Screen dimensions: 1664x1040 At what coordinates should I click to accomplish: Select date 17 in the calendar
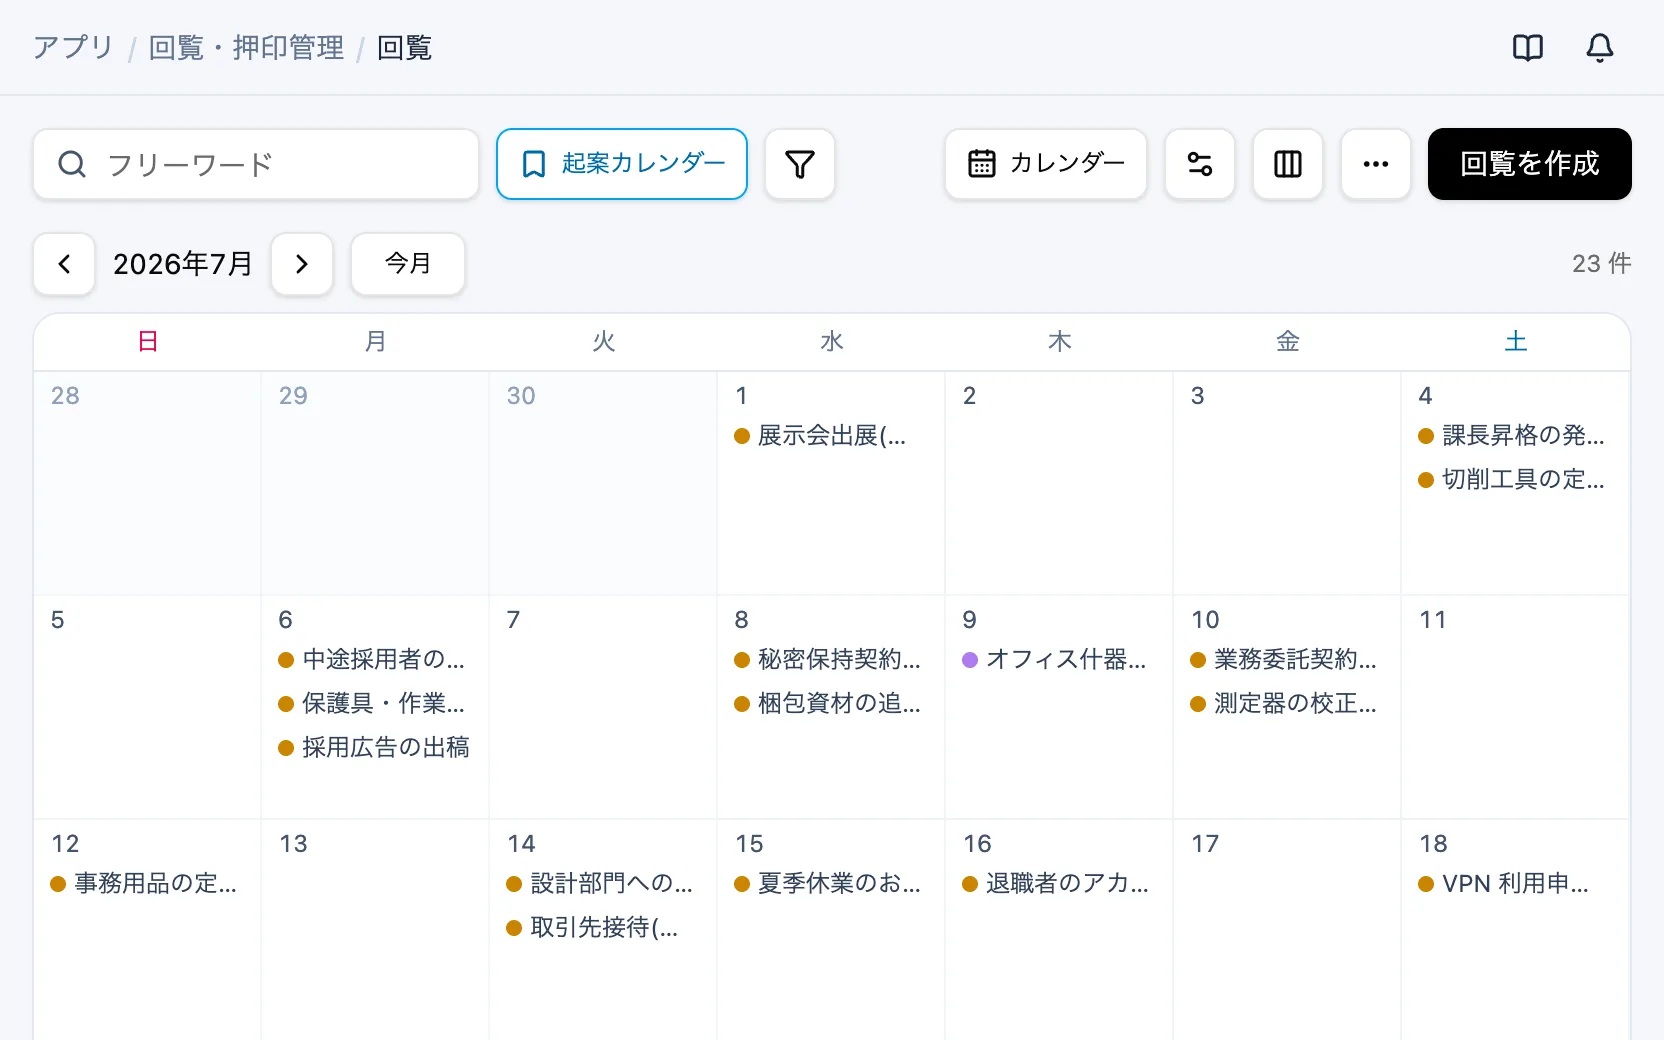1205,844
